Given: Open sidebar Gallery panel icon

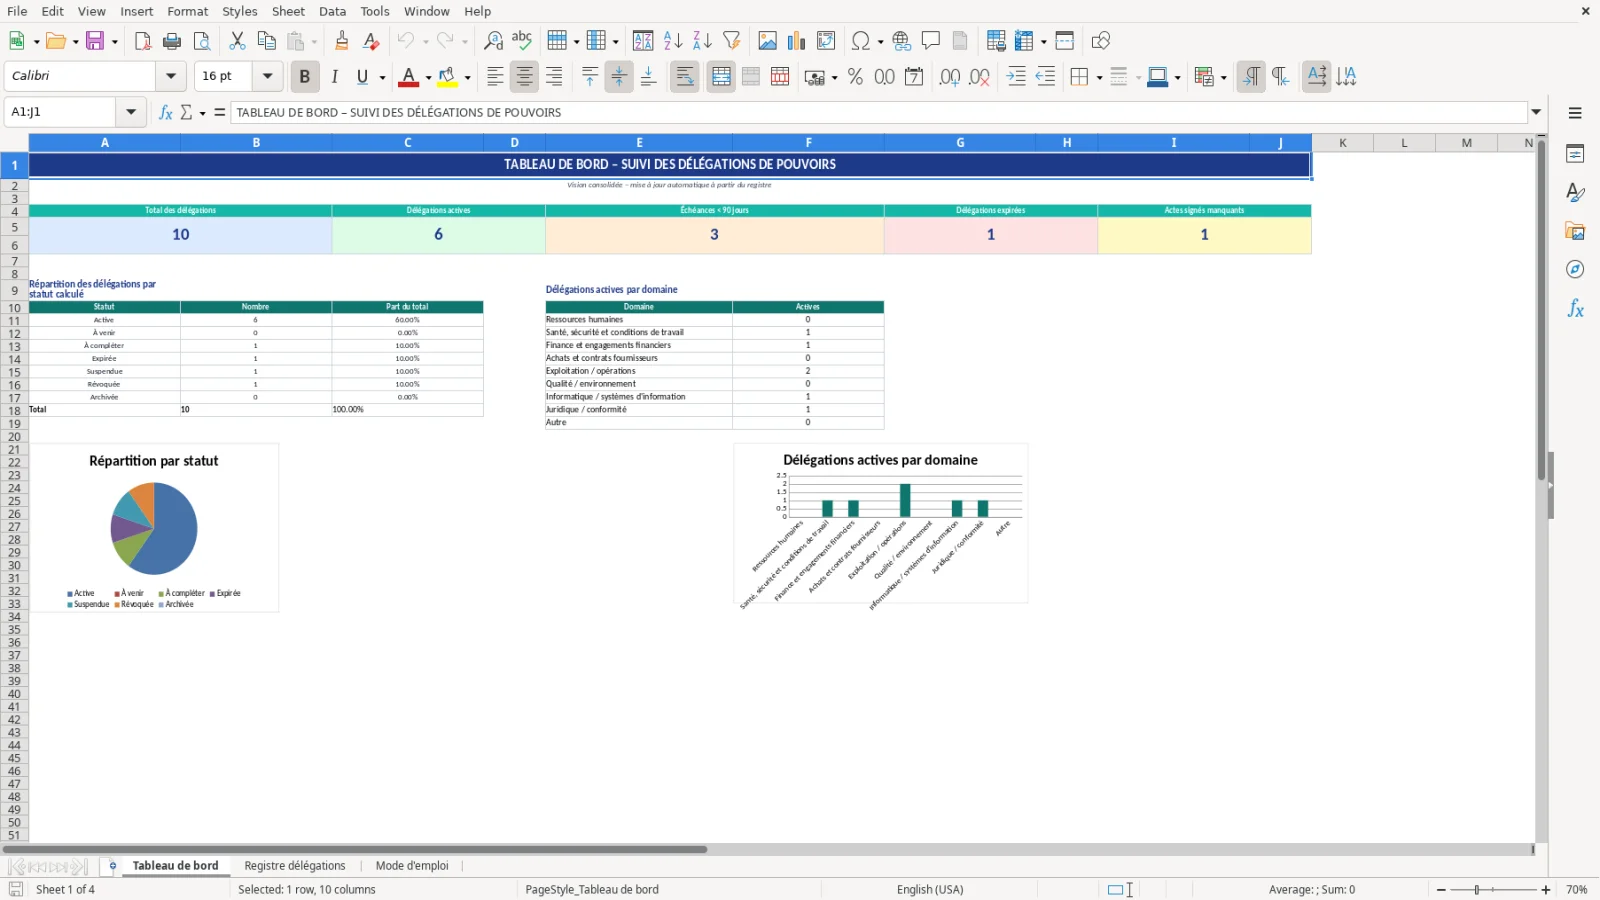Looking at the screenshot, I should coord(1575,231).
